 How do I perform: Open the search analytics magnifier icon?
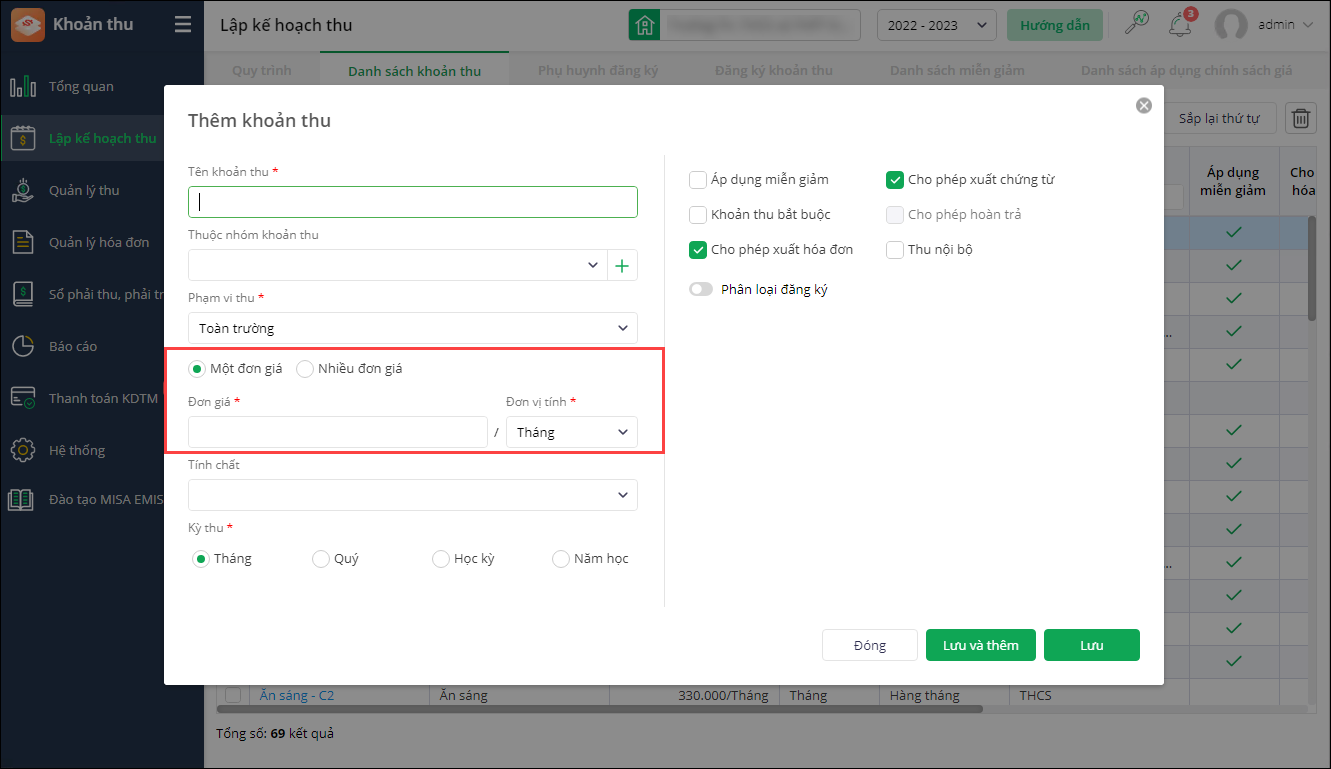point(1137,24)
